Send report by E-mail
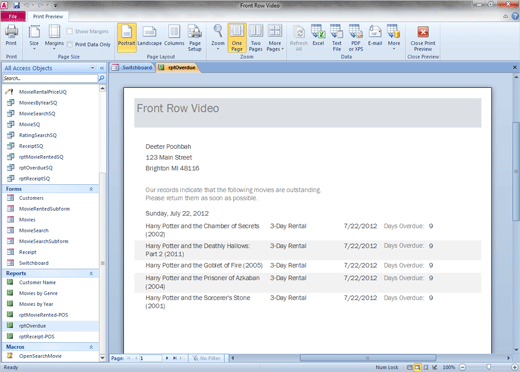 pyautogui.click(x=375, y=35)
